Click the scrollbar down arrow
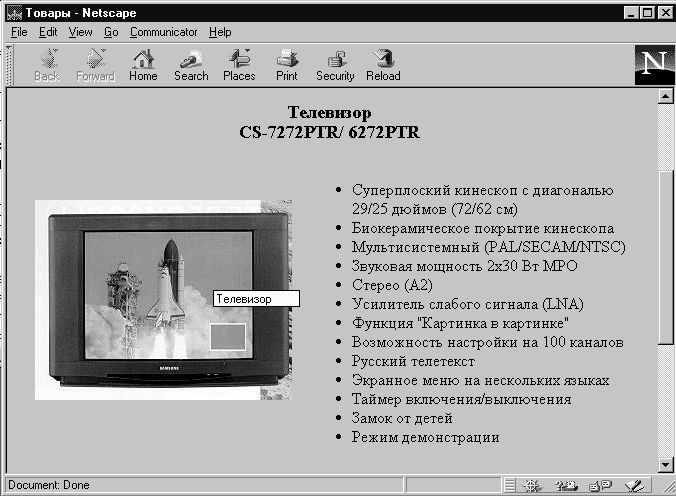The height and width of the screenshot is (496, 676). pyautogui.click(x=667, y=464)
